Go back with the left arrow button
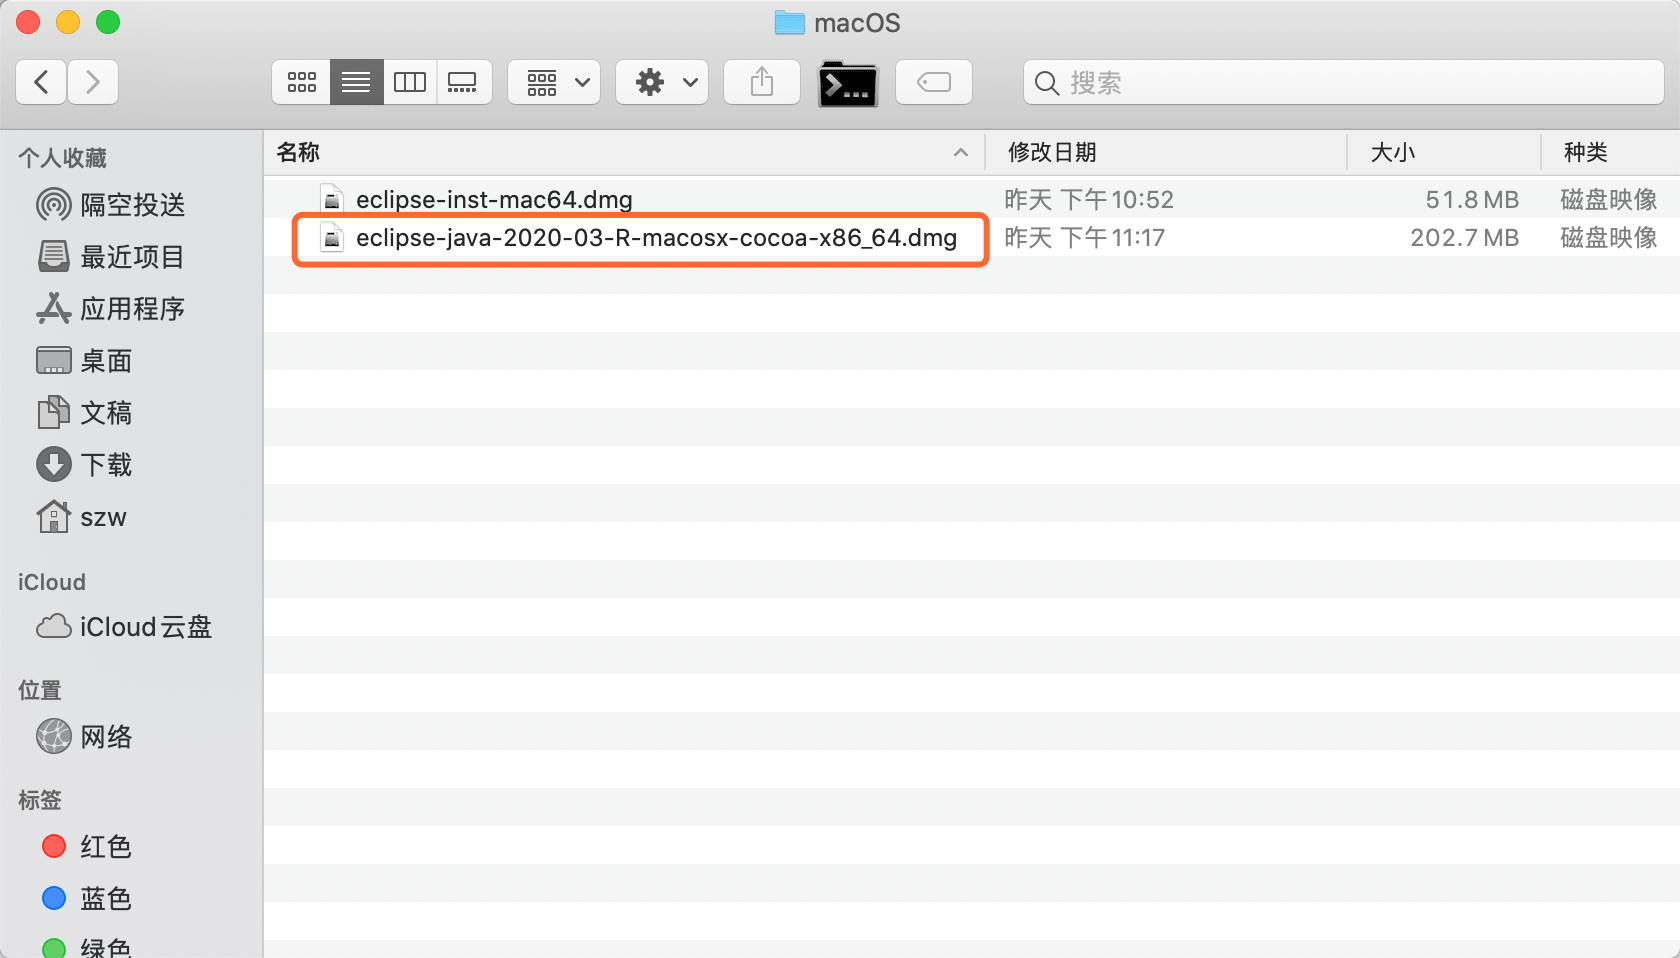The height and width of the screenshot is (958, 1680). [42, 82]
